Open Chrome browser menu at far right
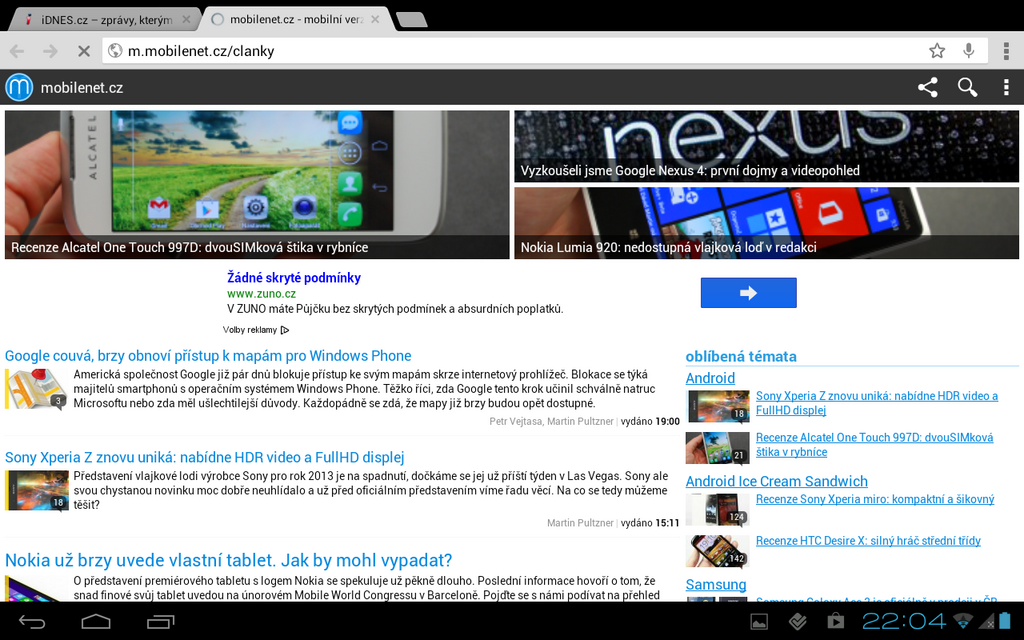This screenshot has width=1024, height=640. click(1006, 51)
